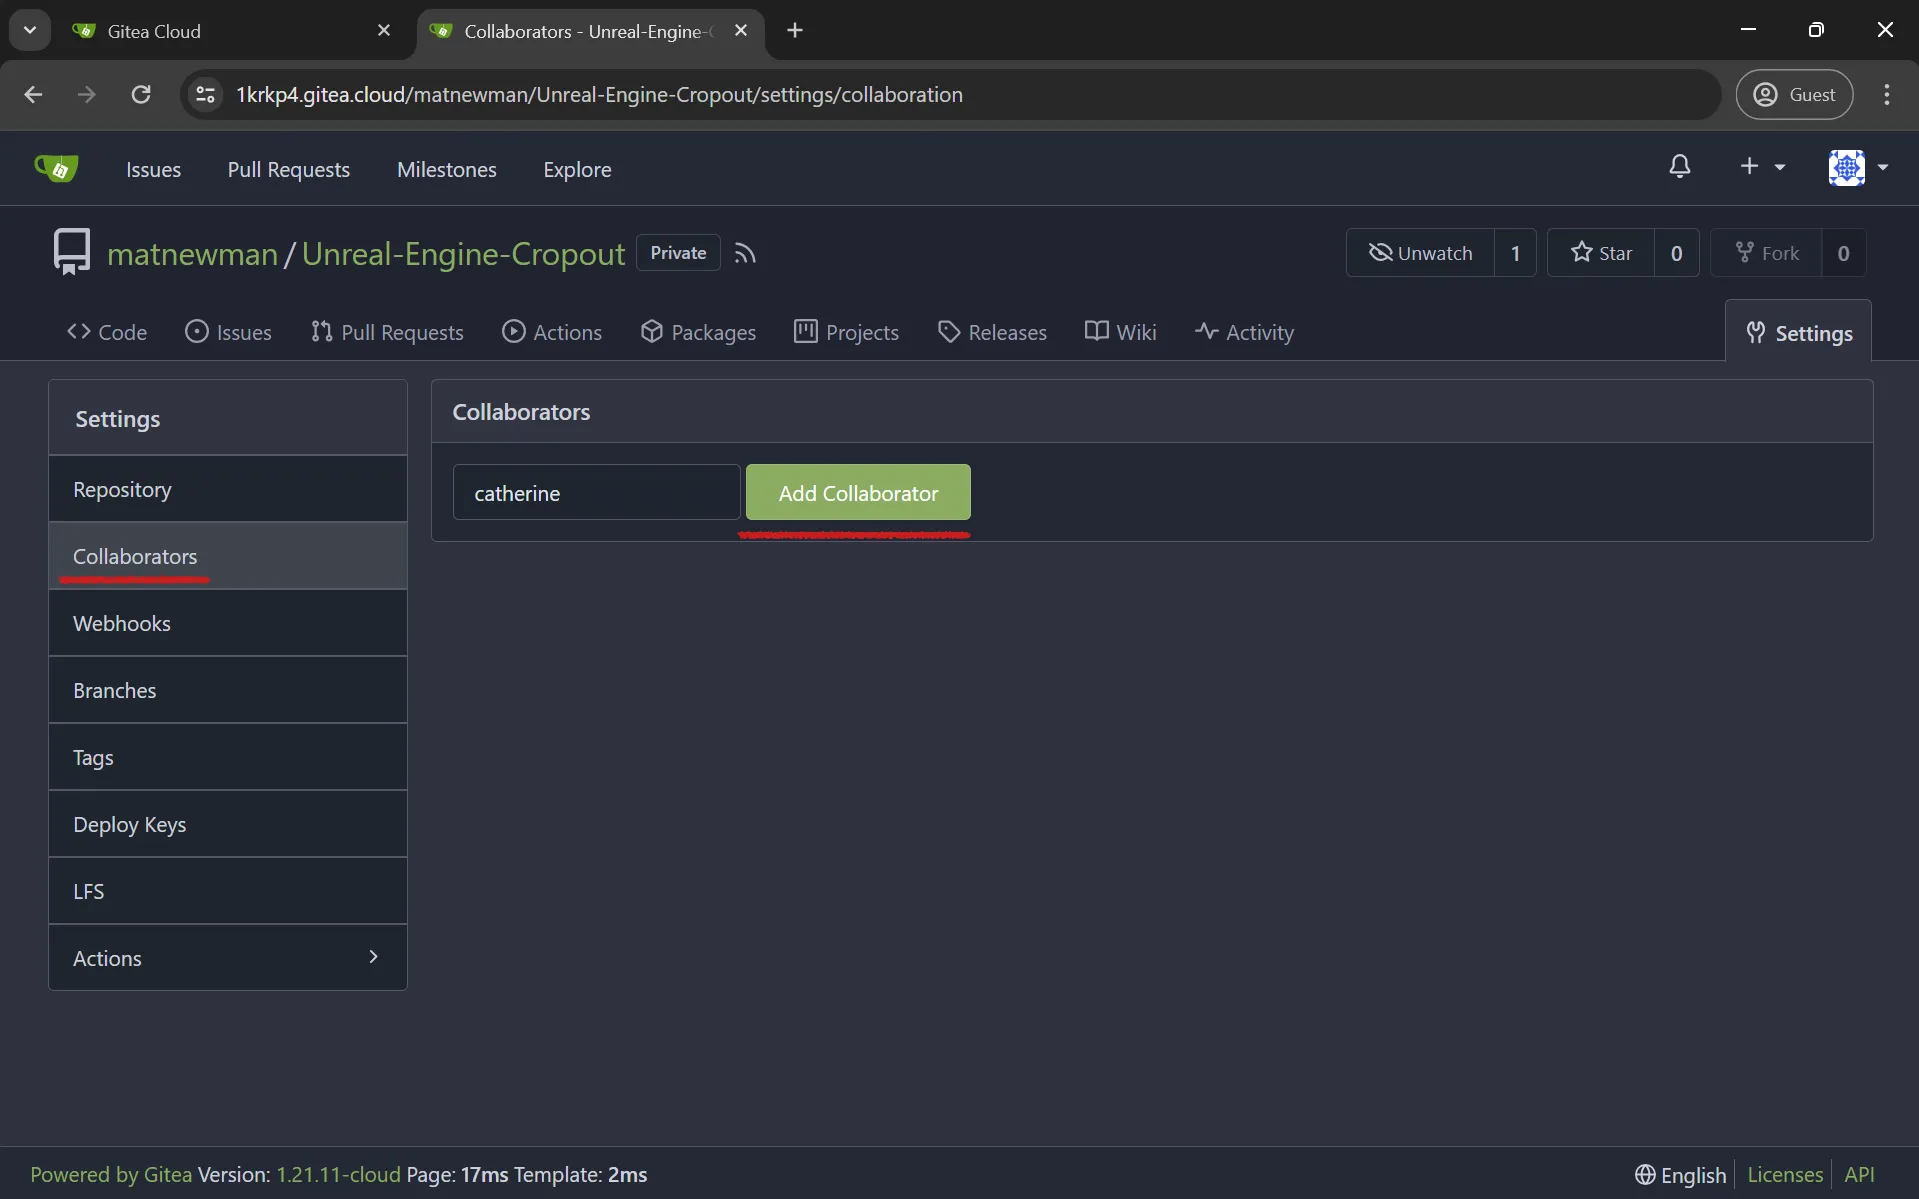Open the API footer link
The width and height of the screenshot is (1919, 1199).
[1859, 1175]
